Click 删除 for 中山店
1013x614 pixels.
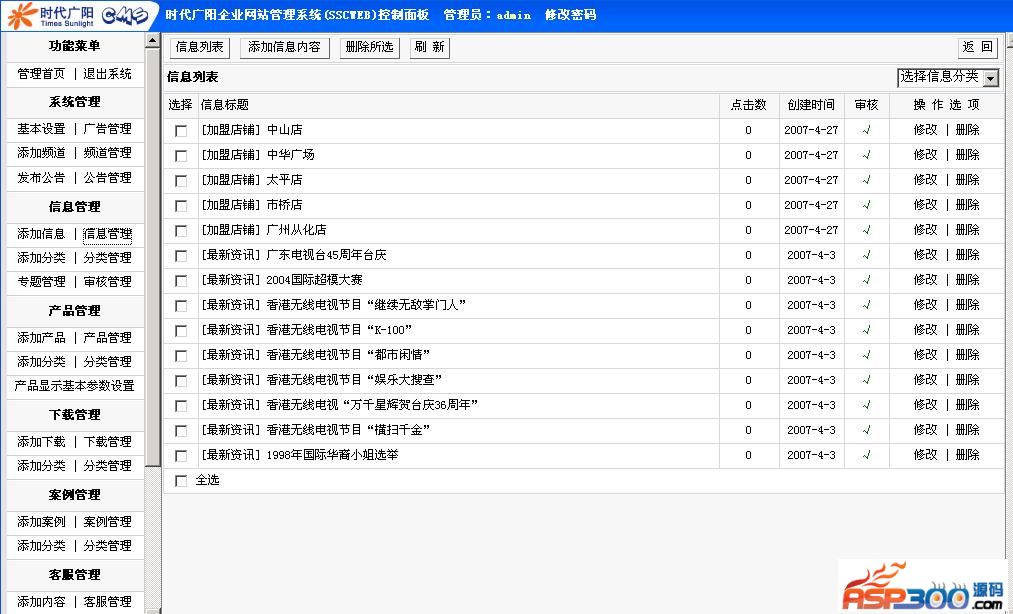pyautogui.click(x=967, y=129)
